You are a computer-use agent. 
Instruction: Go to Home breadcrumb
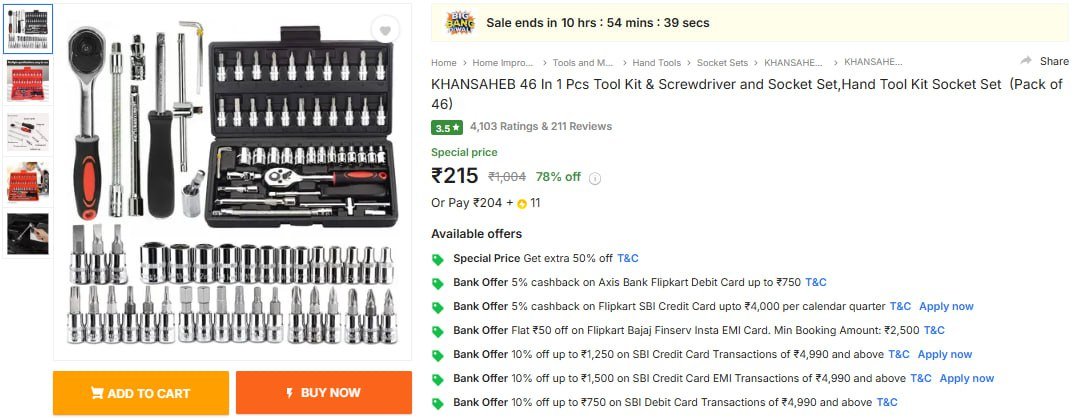point(443,62)
